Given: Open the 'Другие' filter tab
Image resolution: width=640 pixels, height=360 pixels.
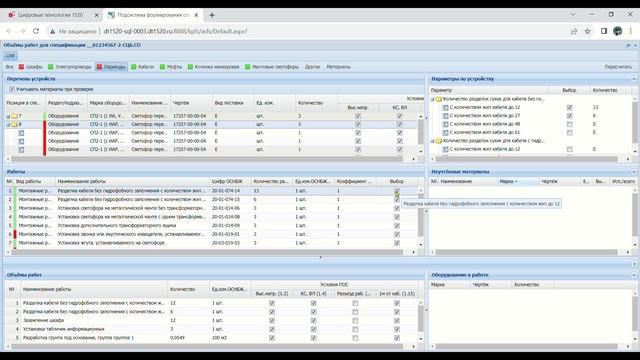Looking at the screenshot, I should tap(312, 67).
